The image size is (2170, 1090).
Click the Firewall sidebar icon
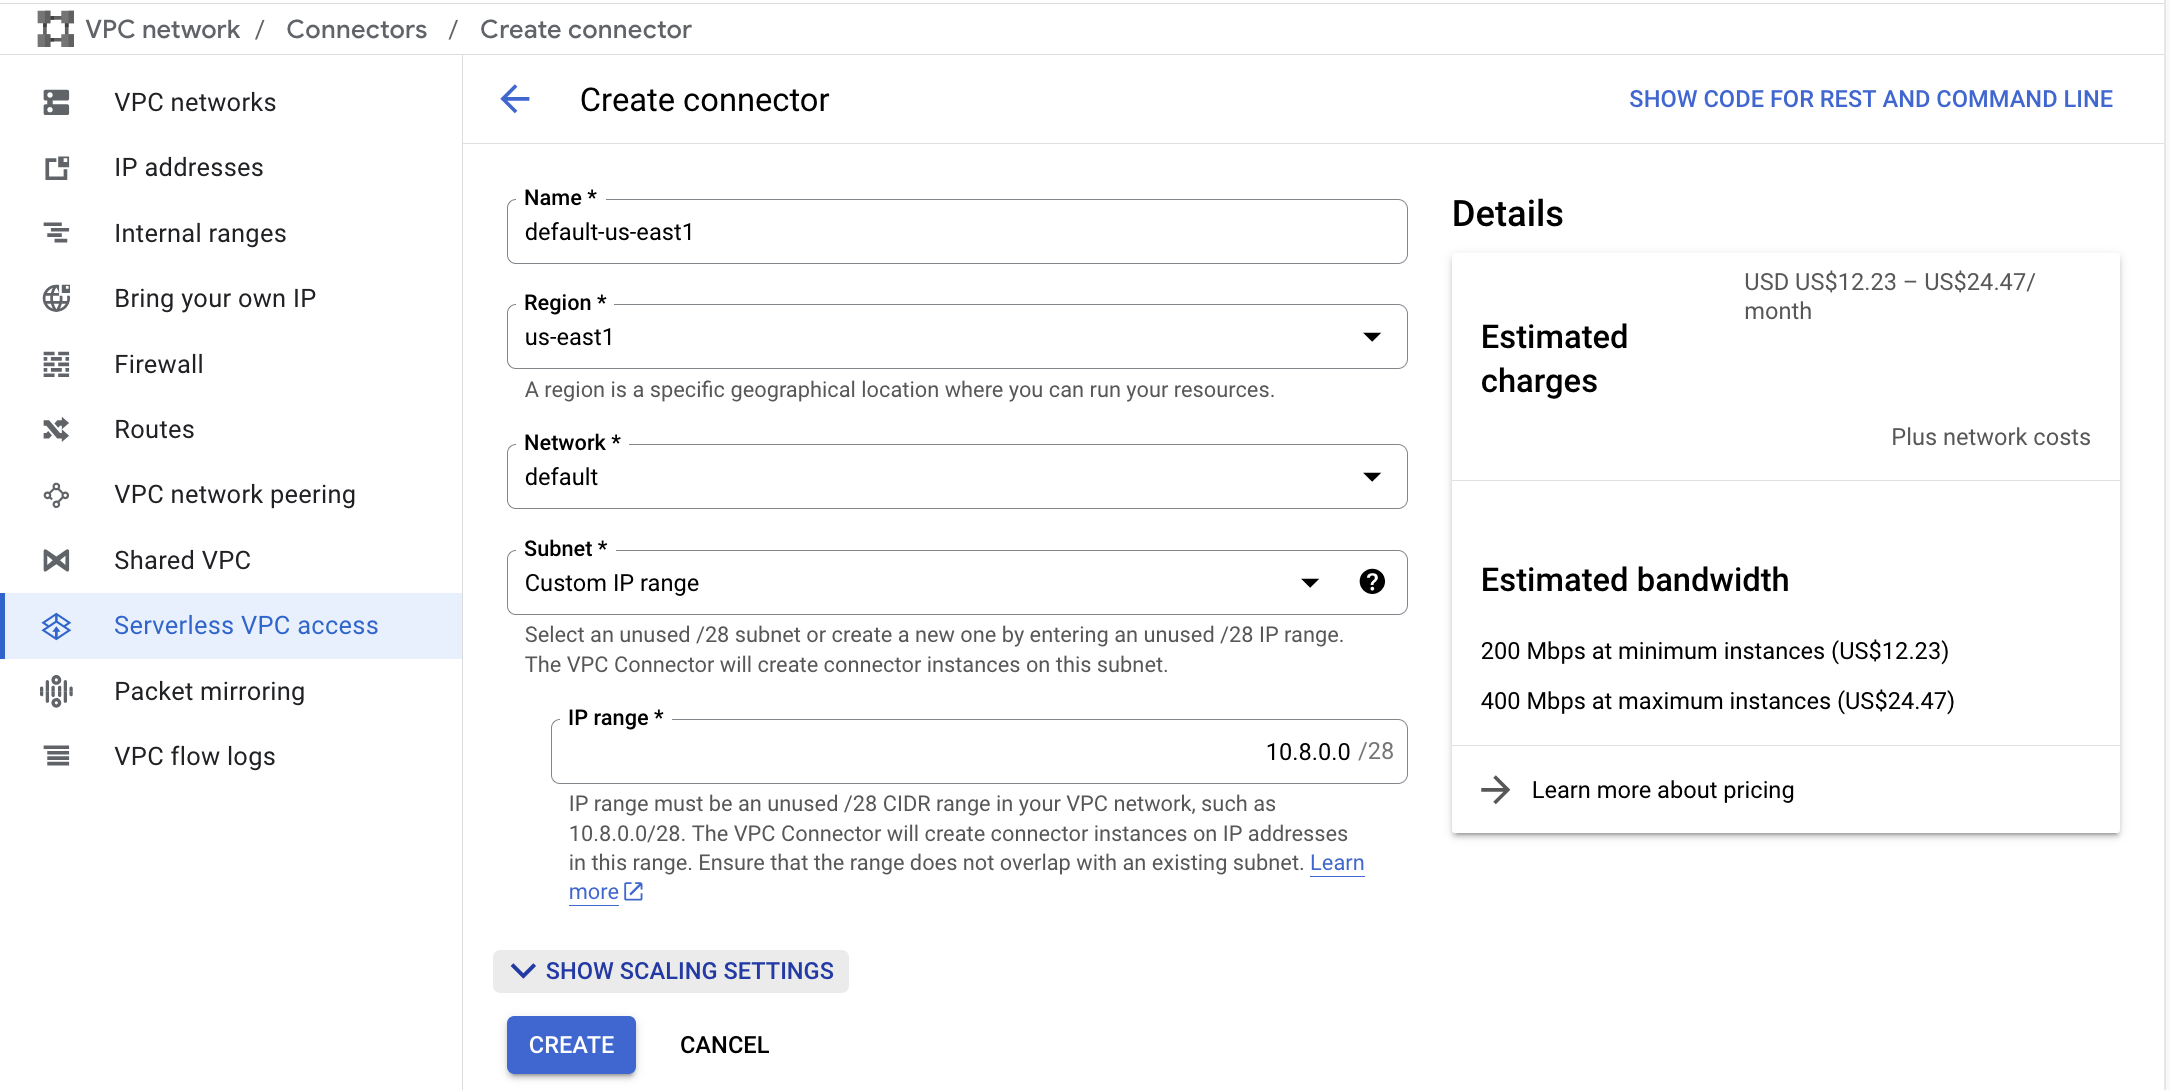(x=57, y=364)
